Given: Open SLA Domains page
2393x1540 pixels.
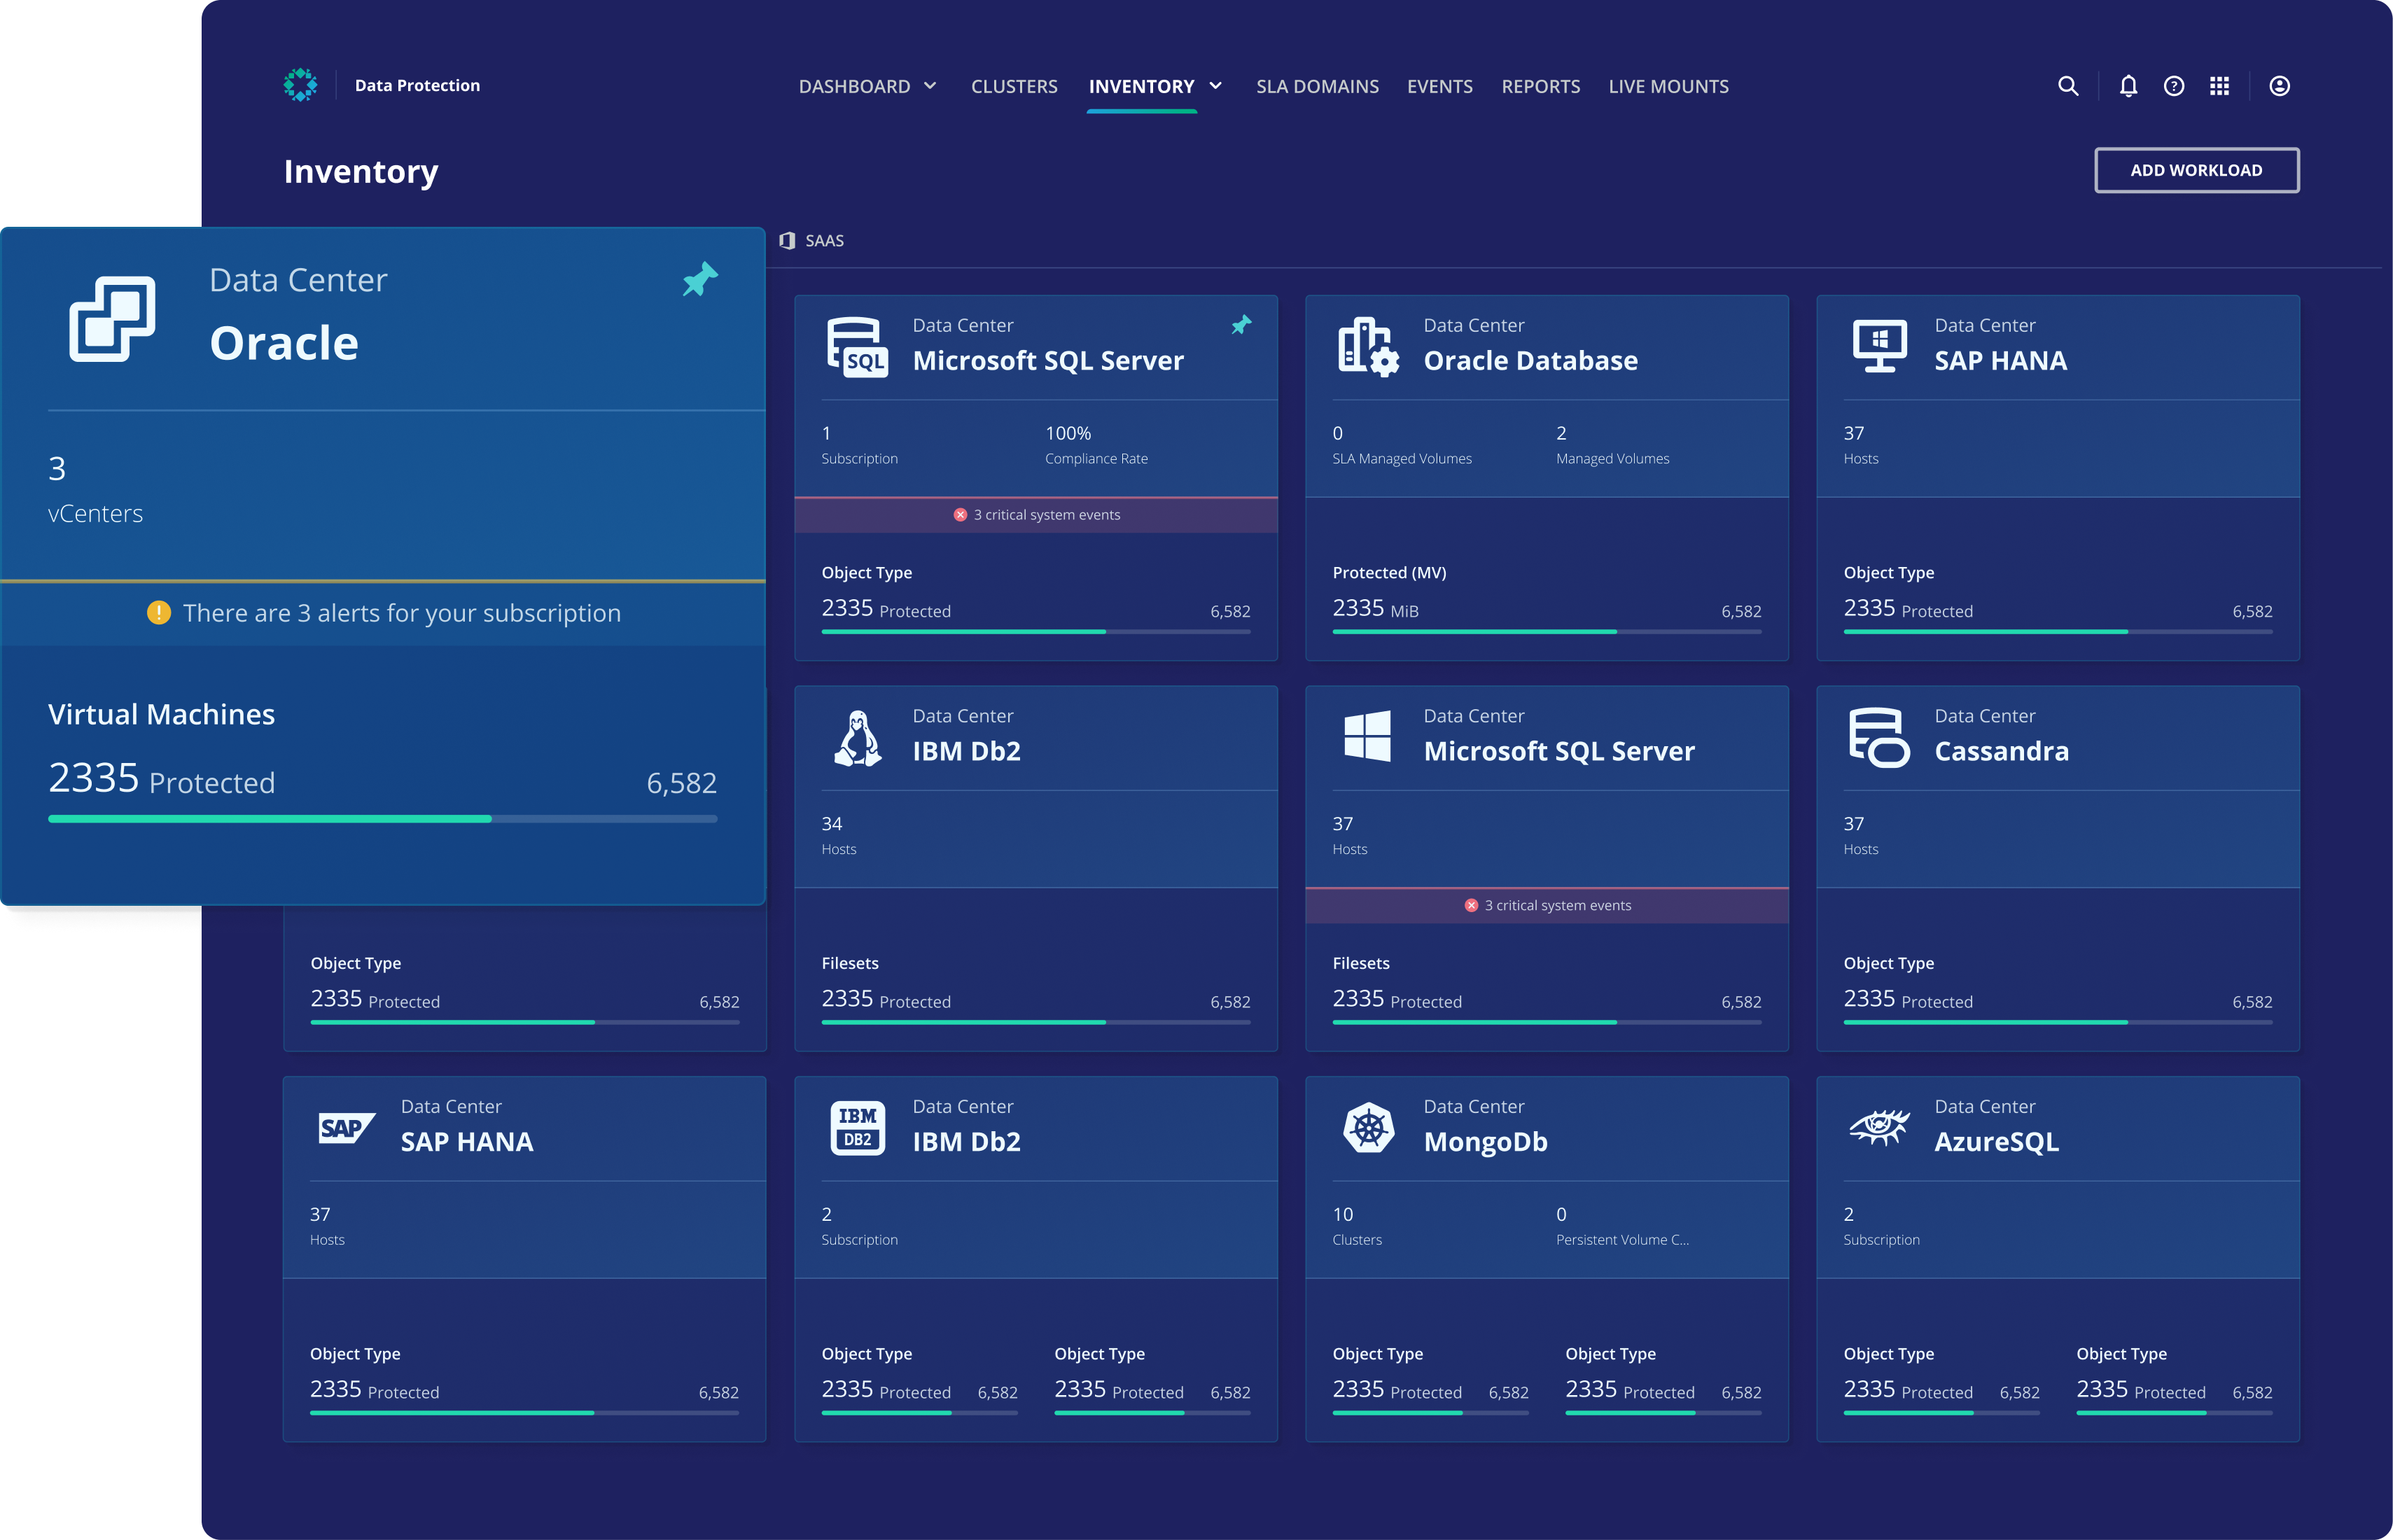Looking at the screenshot, I should 1317,86.
